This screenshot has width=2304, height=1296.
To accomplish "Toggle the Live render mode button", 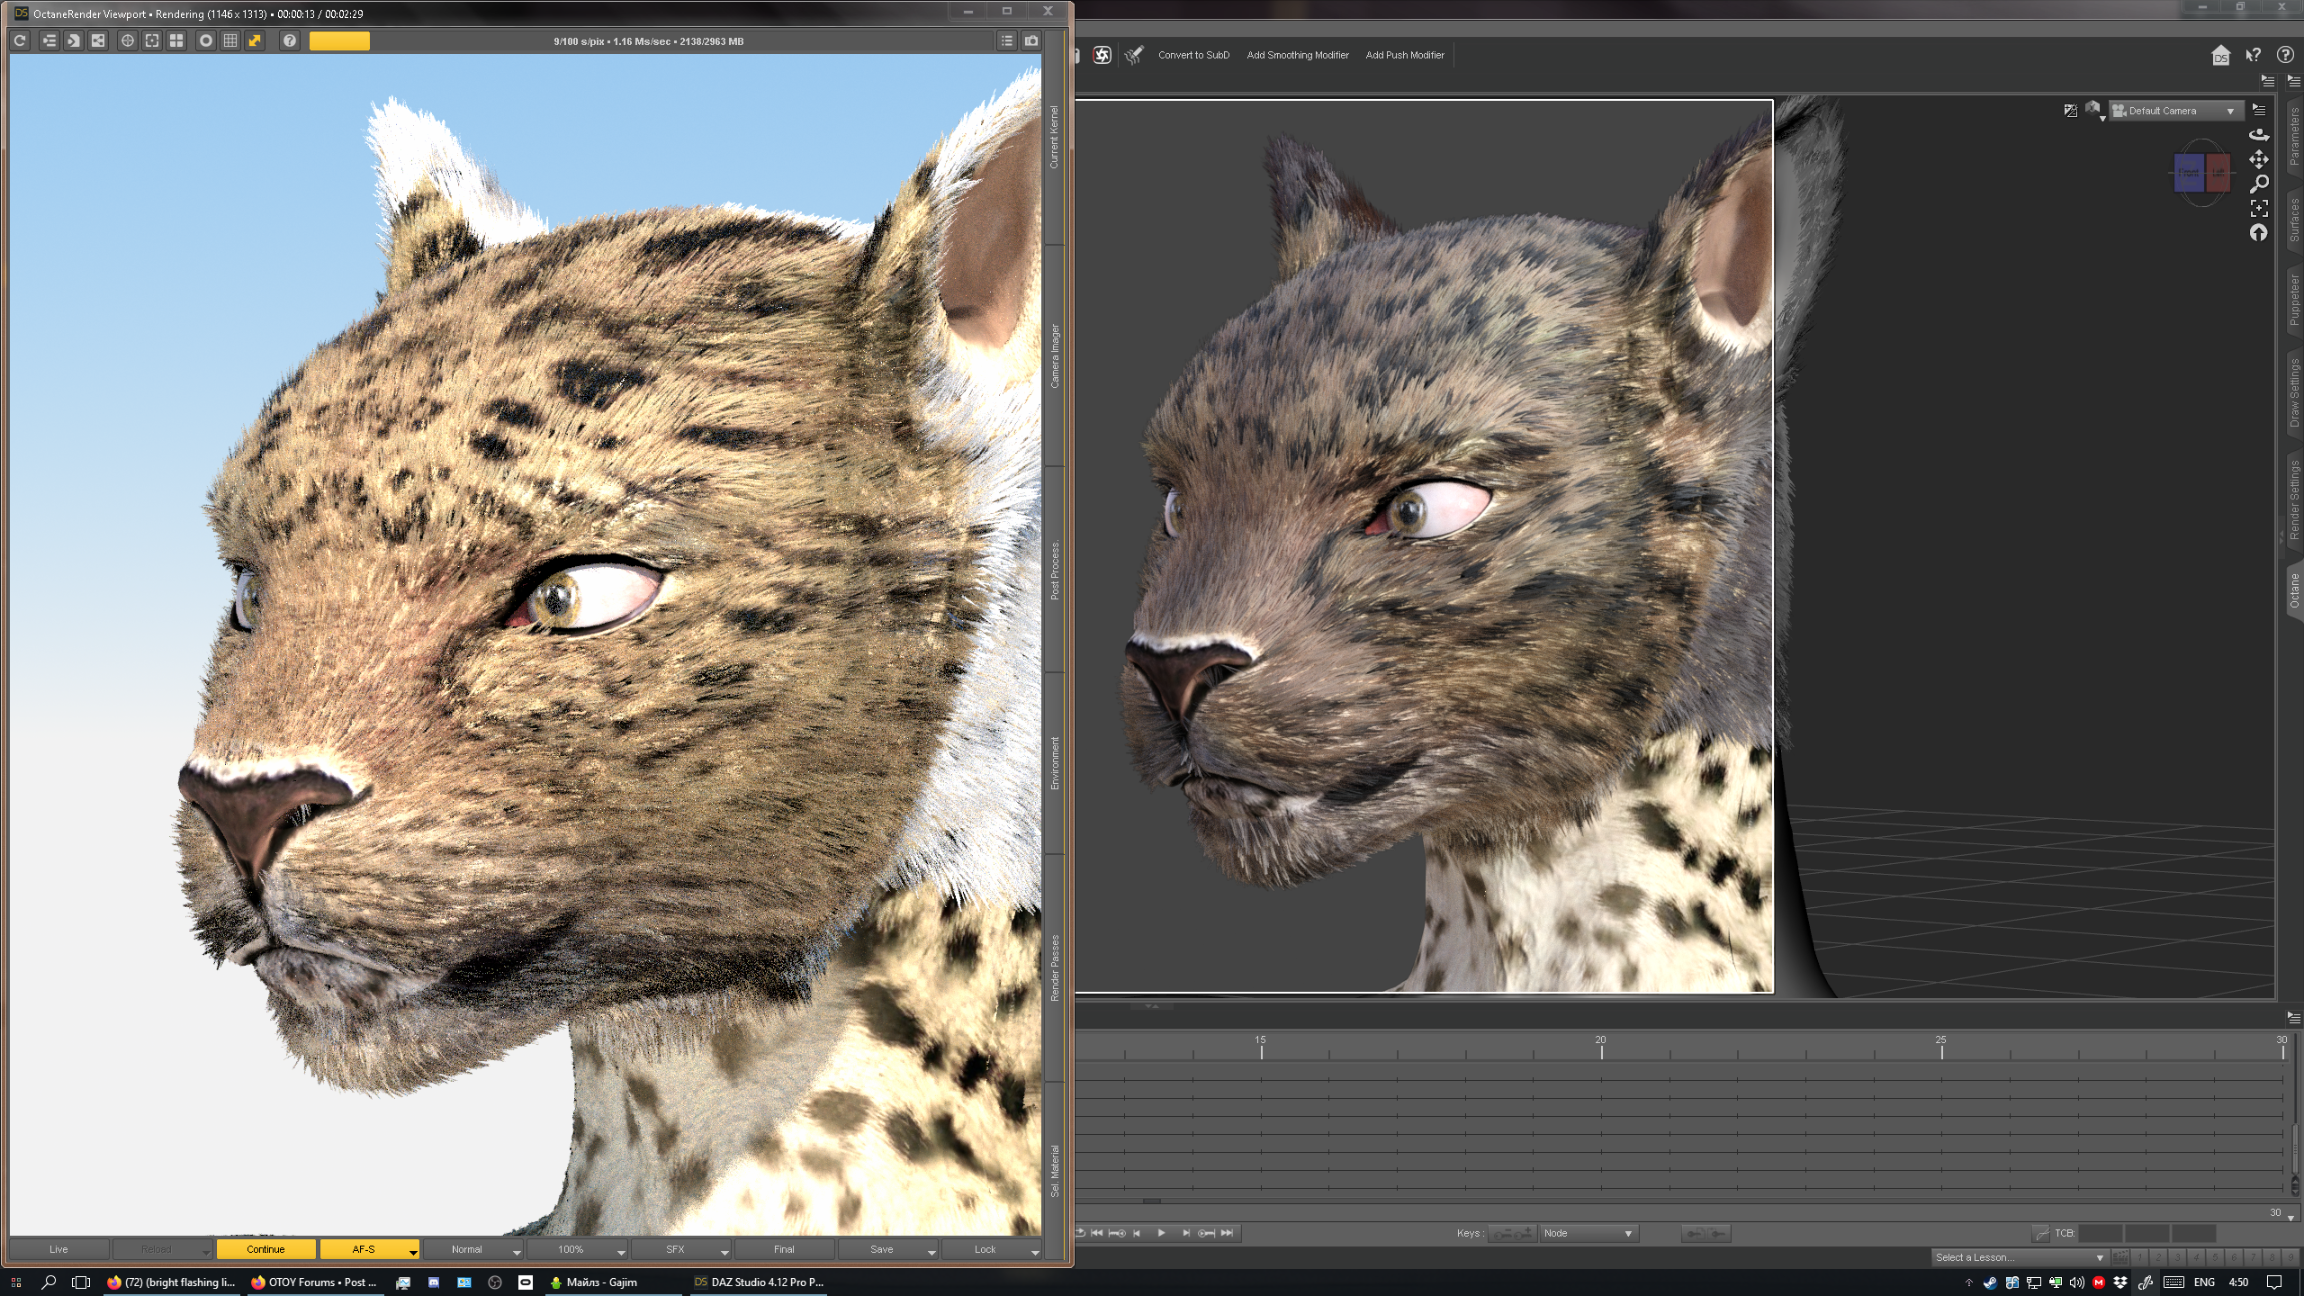I will (59, 1249).
